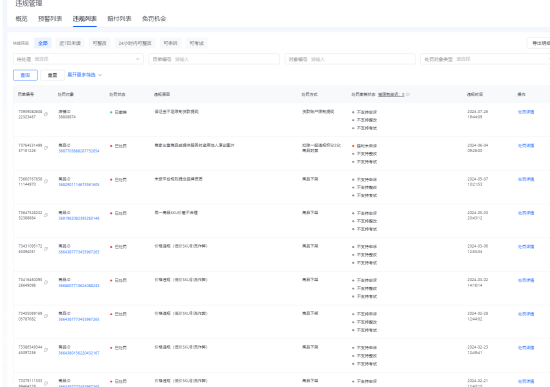
Task: Click the info icon beside 处罚看板状态 header
Action: [408, 94]
